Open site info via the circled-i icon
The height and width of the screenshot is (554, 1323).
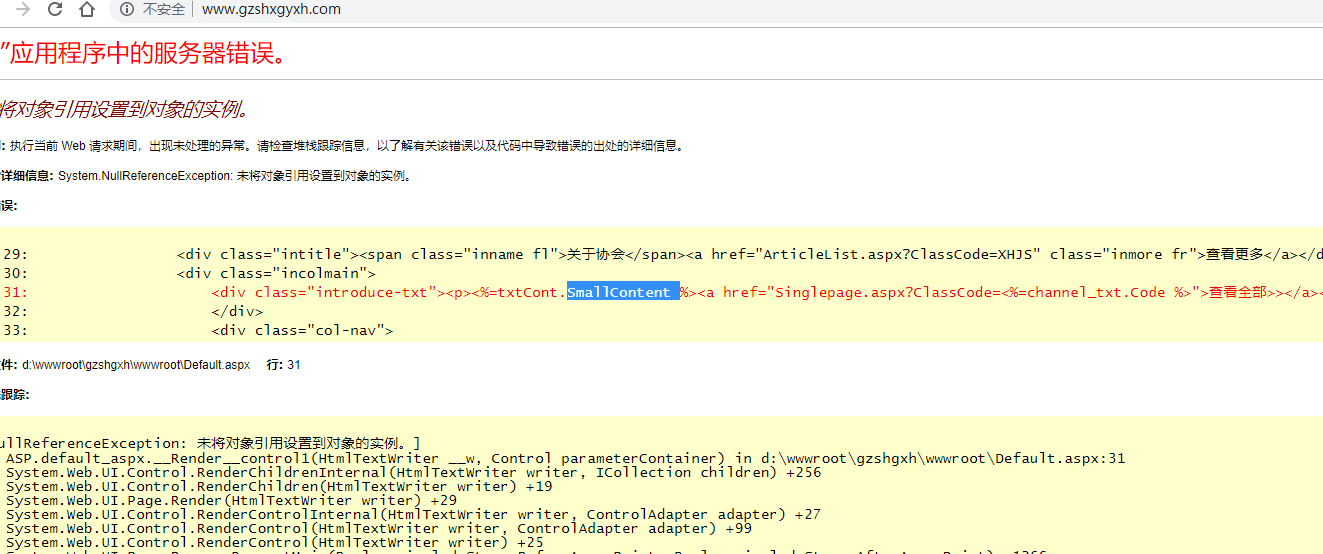click(126, 10)
